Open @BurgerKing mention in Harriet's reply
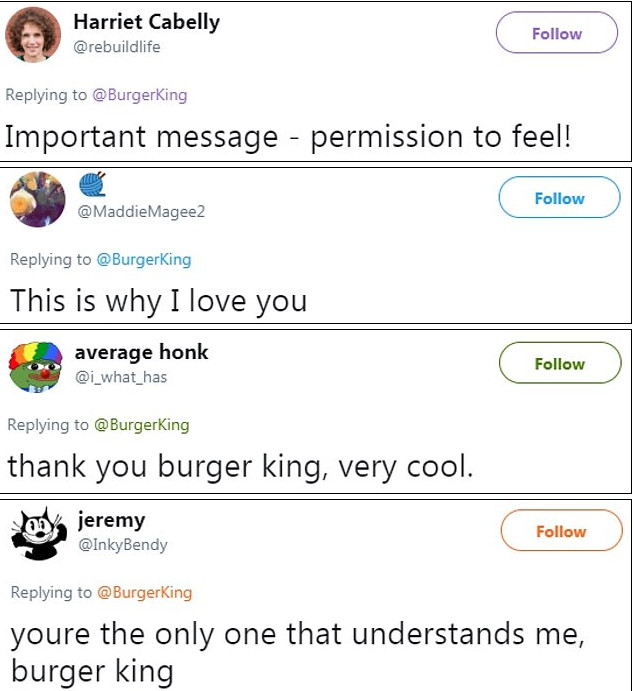This screenshot has width=634, height=691. [140, 95]
